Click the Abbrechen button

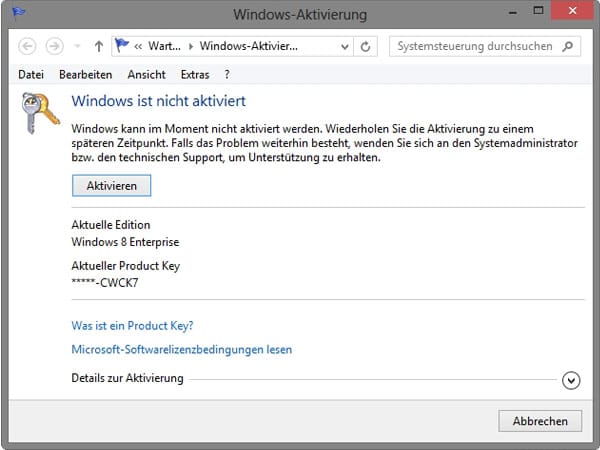tap(540, 421)
